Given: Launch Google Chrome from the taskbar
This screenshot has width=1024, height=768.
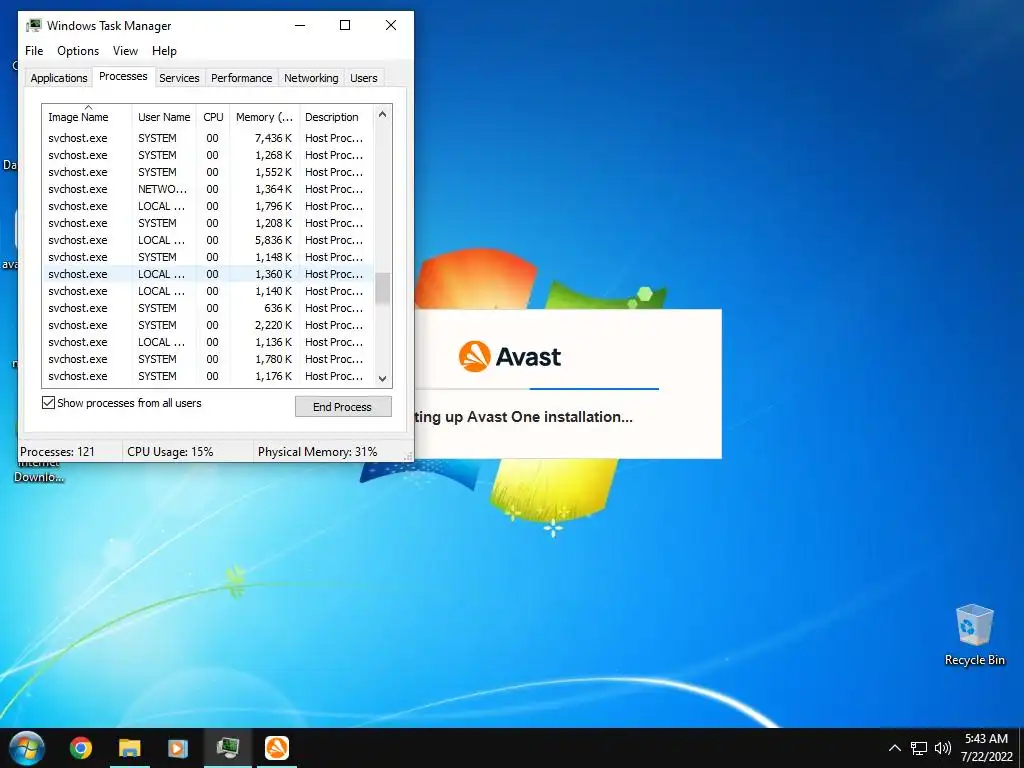Looking at the screenshot, I should coord(81,748).
